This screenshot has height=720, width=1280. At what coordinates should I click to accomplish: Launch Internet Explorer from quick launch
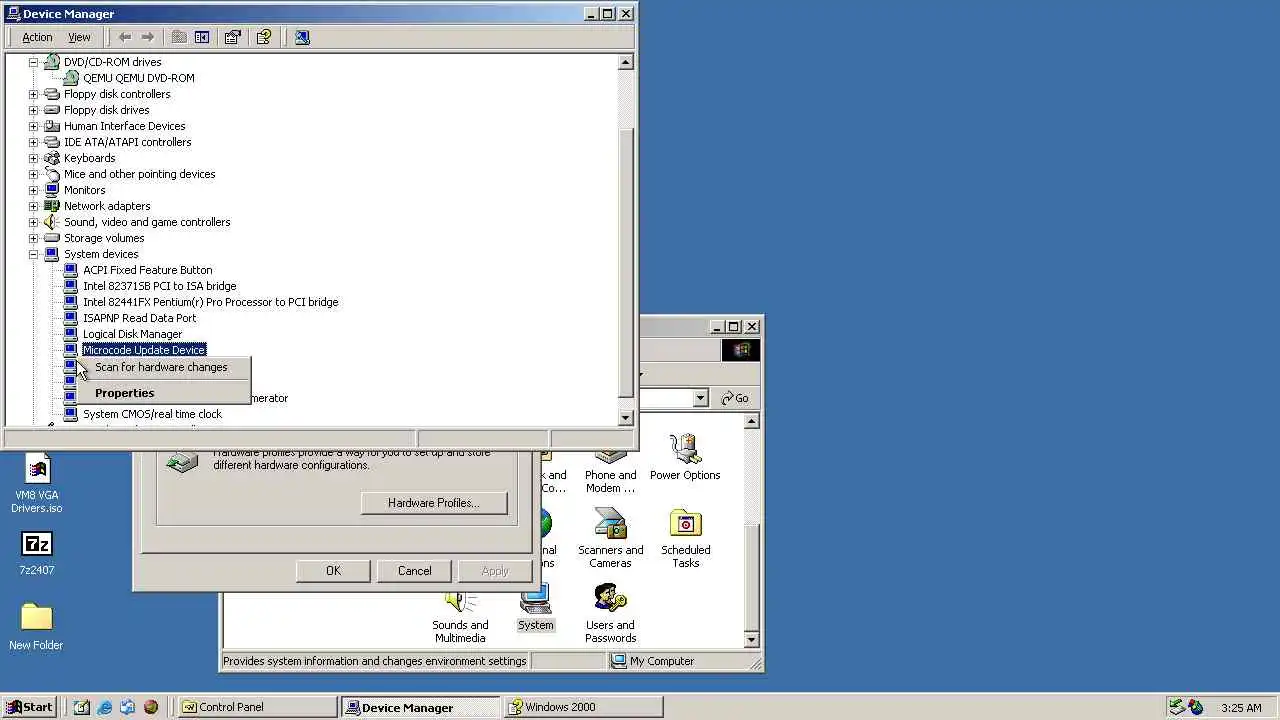pyautogui.click(x=105, y=707)
